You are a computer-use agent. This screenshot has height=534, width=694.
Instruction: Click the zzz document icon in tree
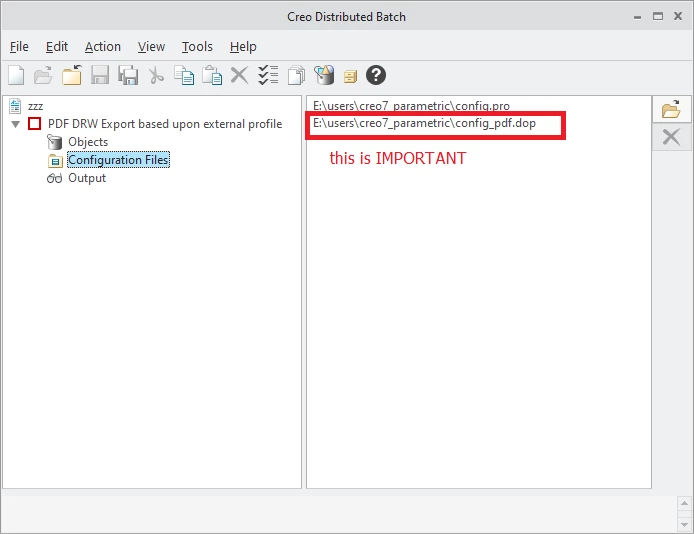(x=15, y=106)
